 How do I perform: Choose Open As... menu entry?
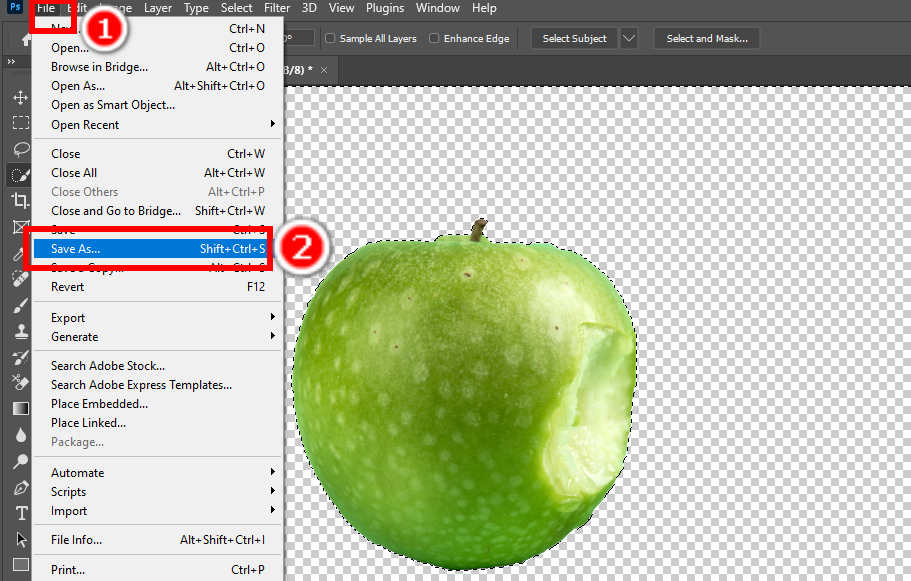pyautogui.click(x=157, y=86)
